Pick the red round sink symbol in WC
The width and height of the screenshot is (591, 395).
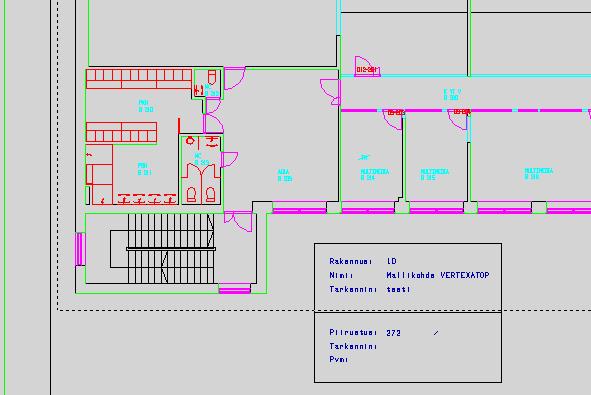tap(190, 141)
